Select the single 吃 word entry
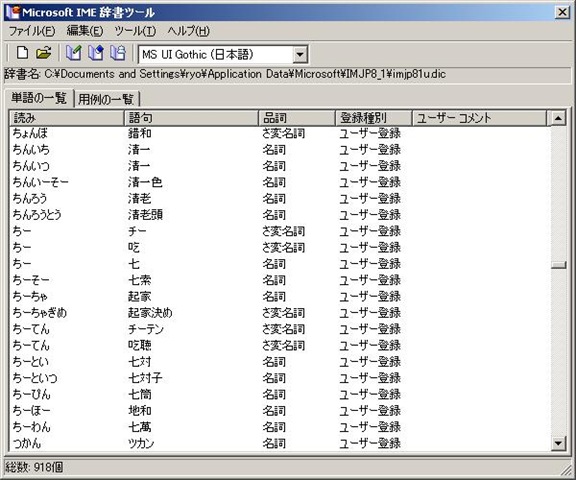The image size is (576, 480). [134, 248]
